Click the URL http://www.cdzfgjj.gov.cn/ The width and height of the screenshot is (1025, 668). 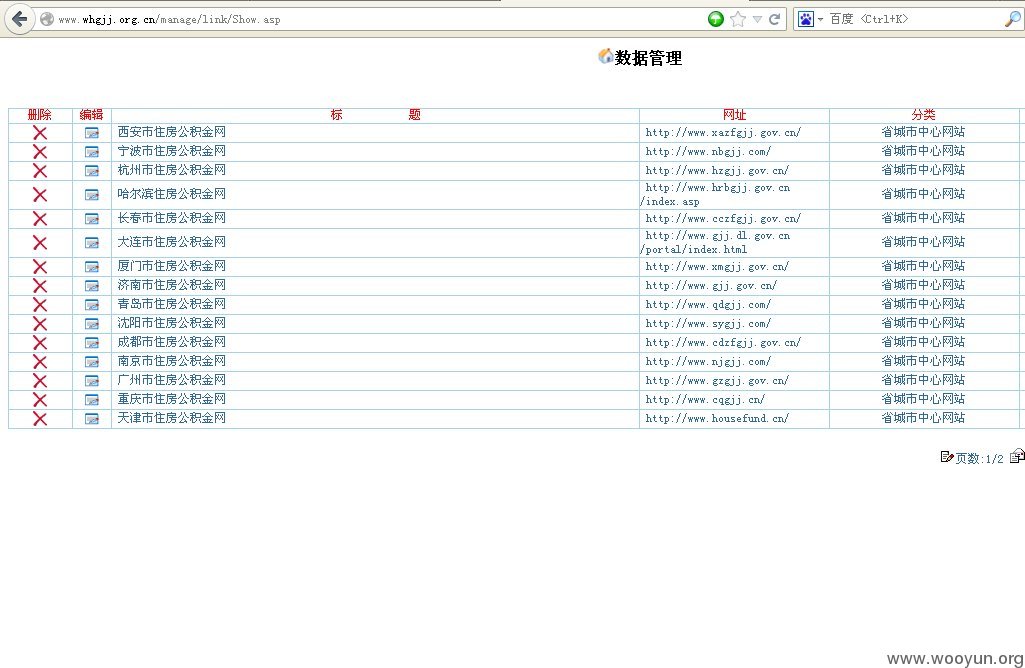coord(722,342)
